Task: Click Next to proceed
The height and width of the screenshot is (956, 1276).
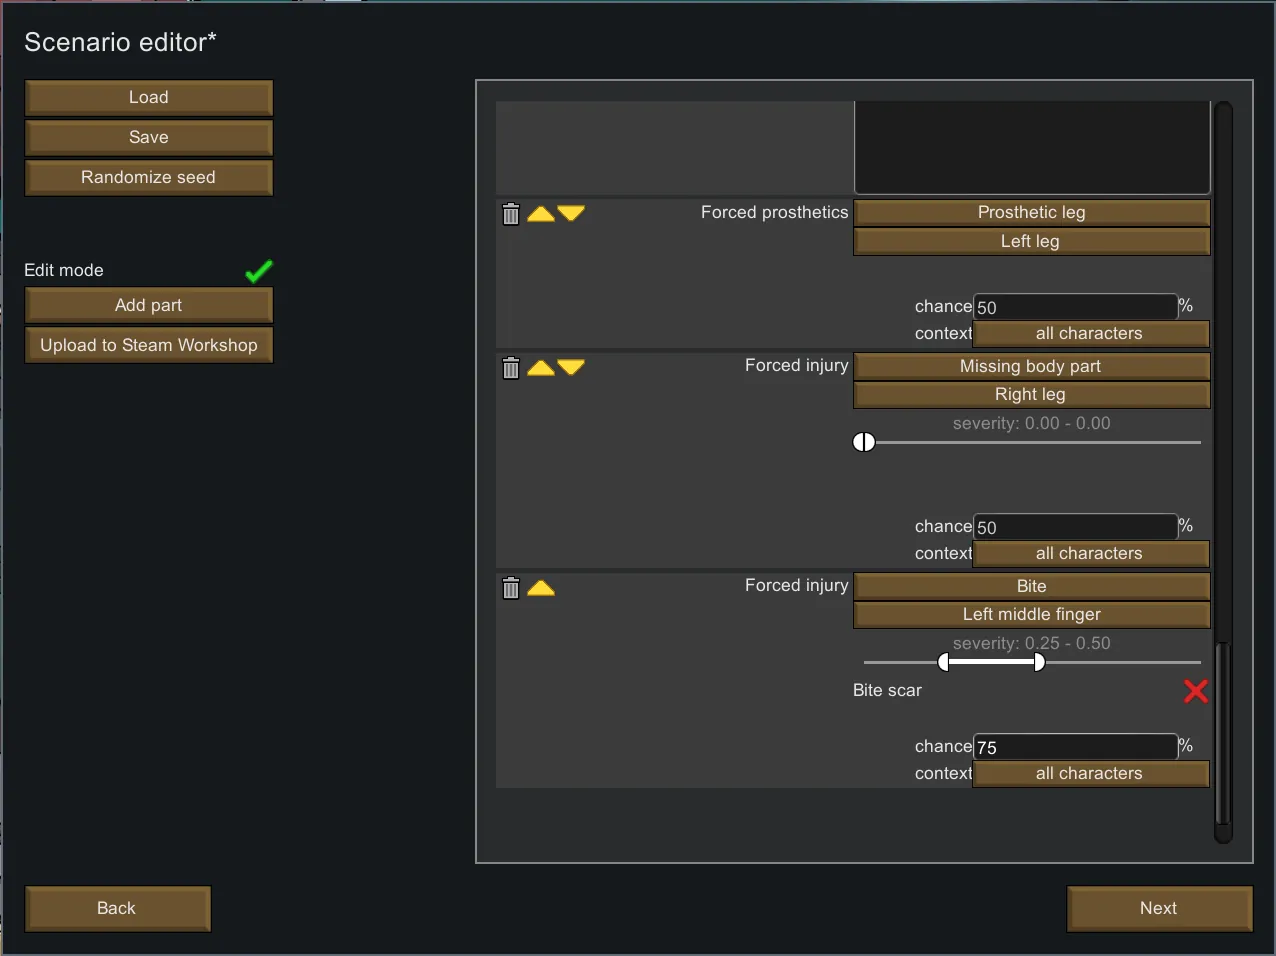Action: pos(1159,908)
